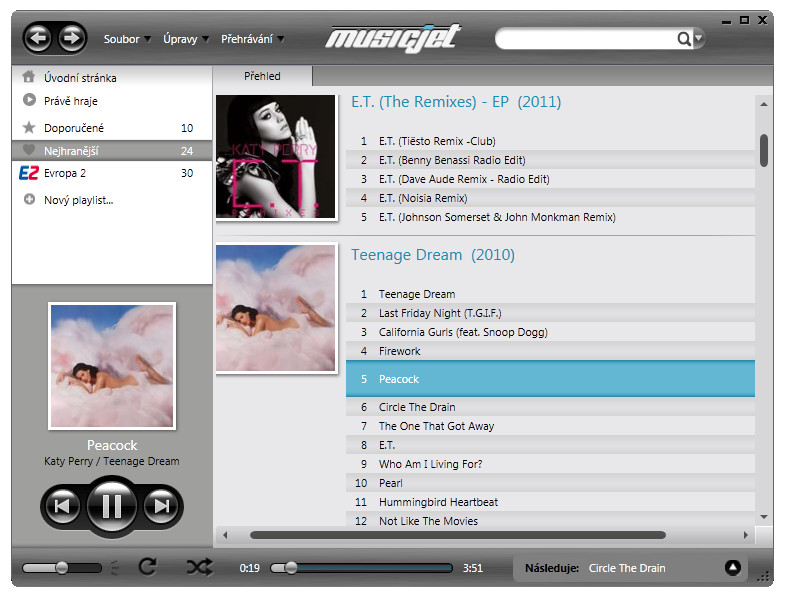This screenshot has height=597, width=785.
Task: Open Teenage Dream (2010) album title
Action: pos(433,255)
